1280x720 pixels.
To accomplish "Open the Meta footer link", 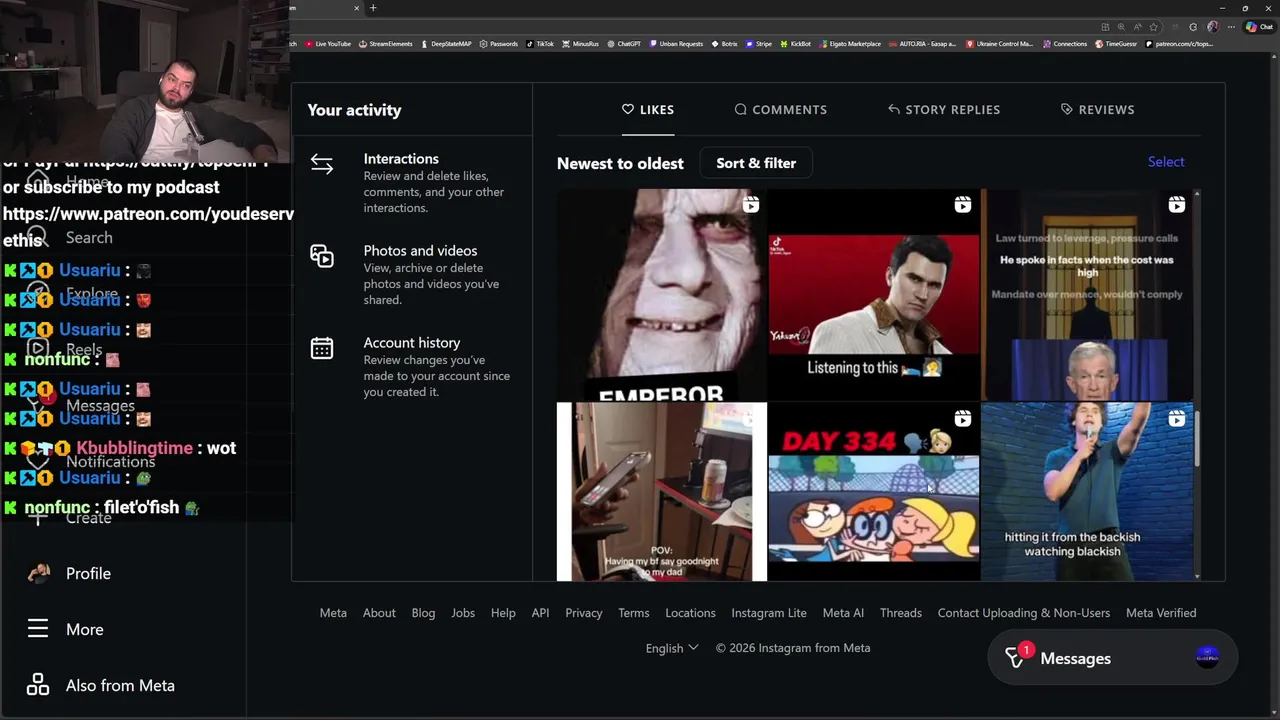I will [x=333, y=613].
